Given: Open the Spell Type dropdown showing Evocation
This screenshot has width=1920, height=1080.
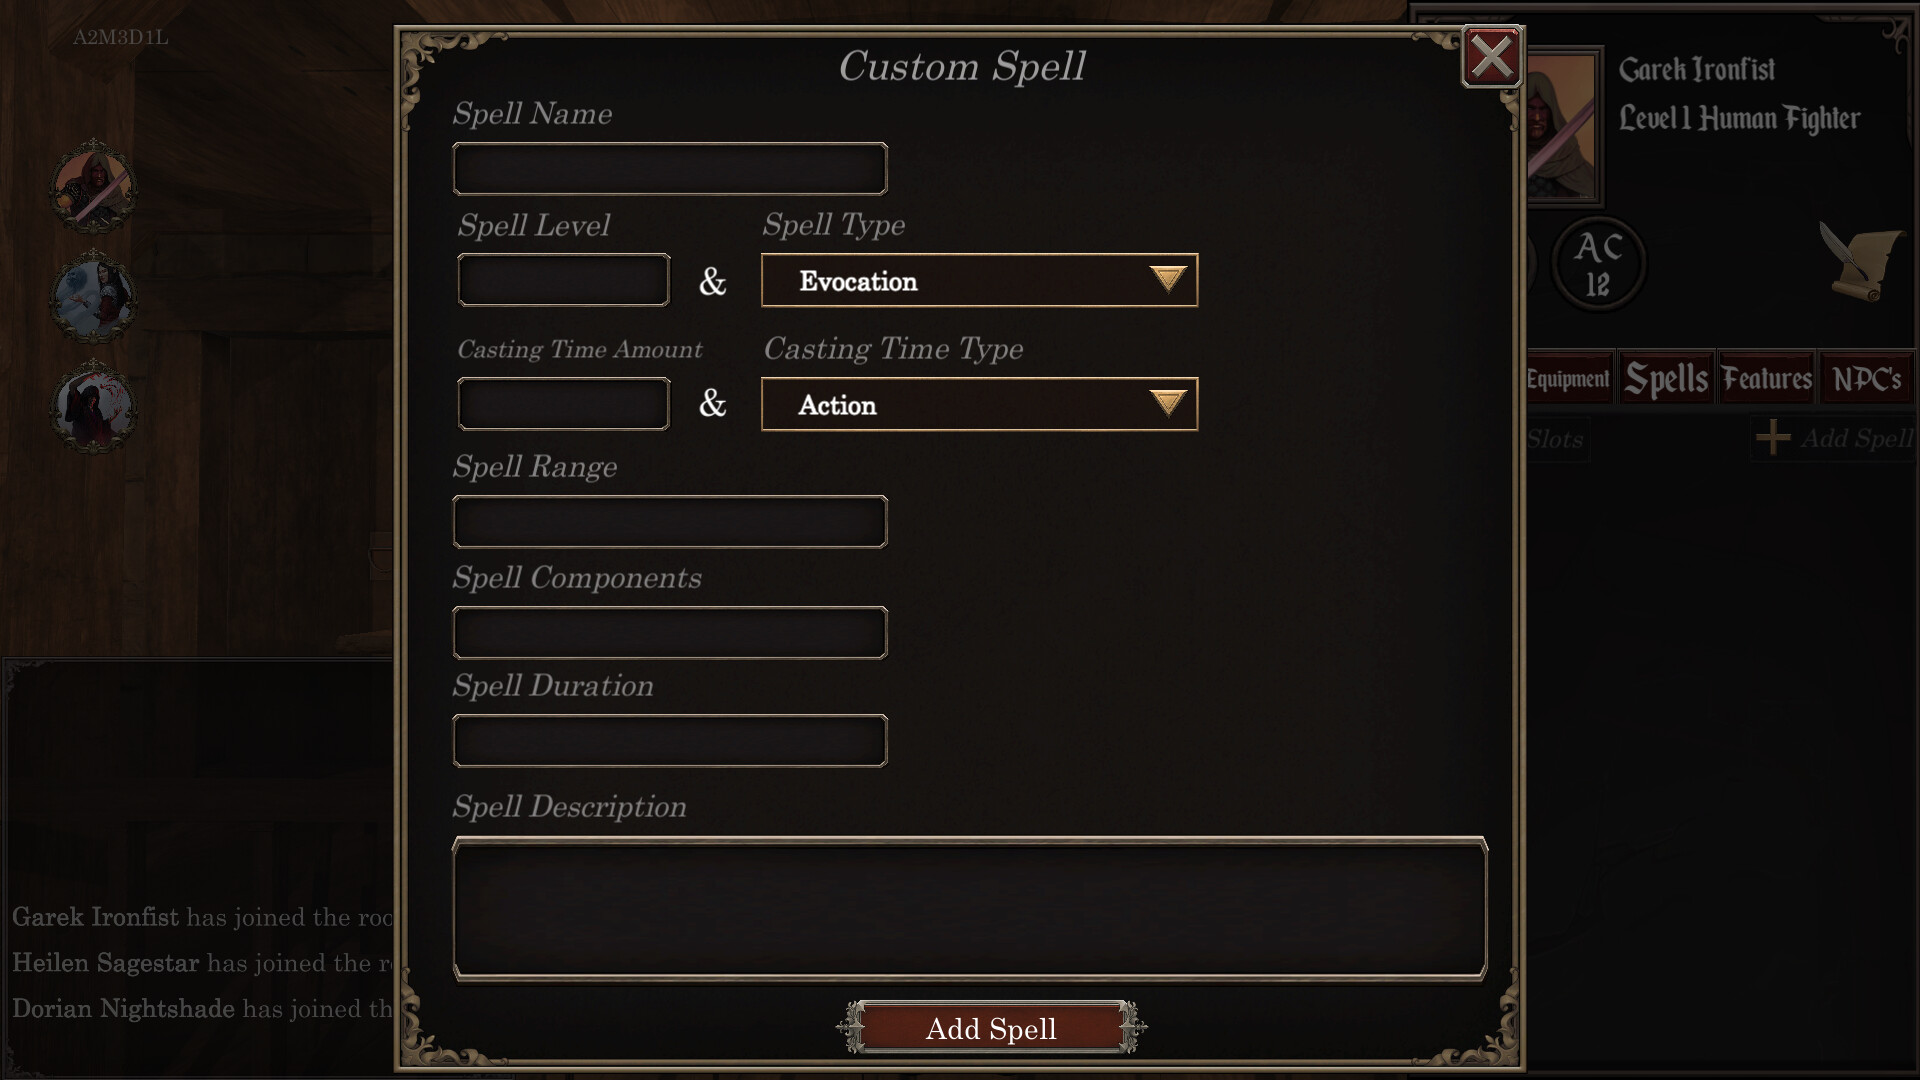Looking at the screenshot, I should click(x=979, y=281).
